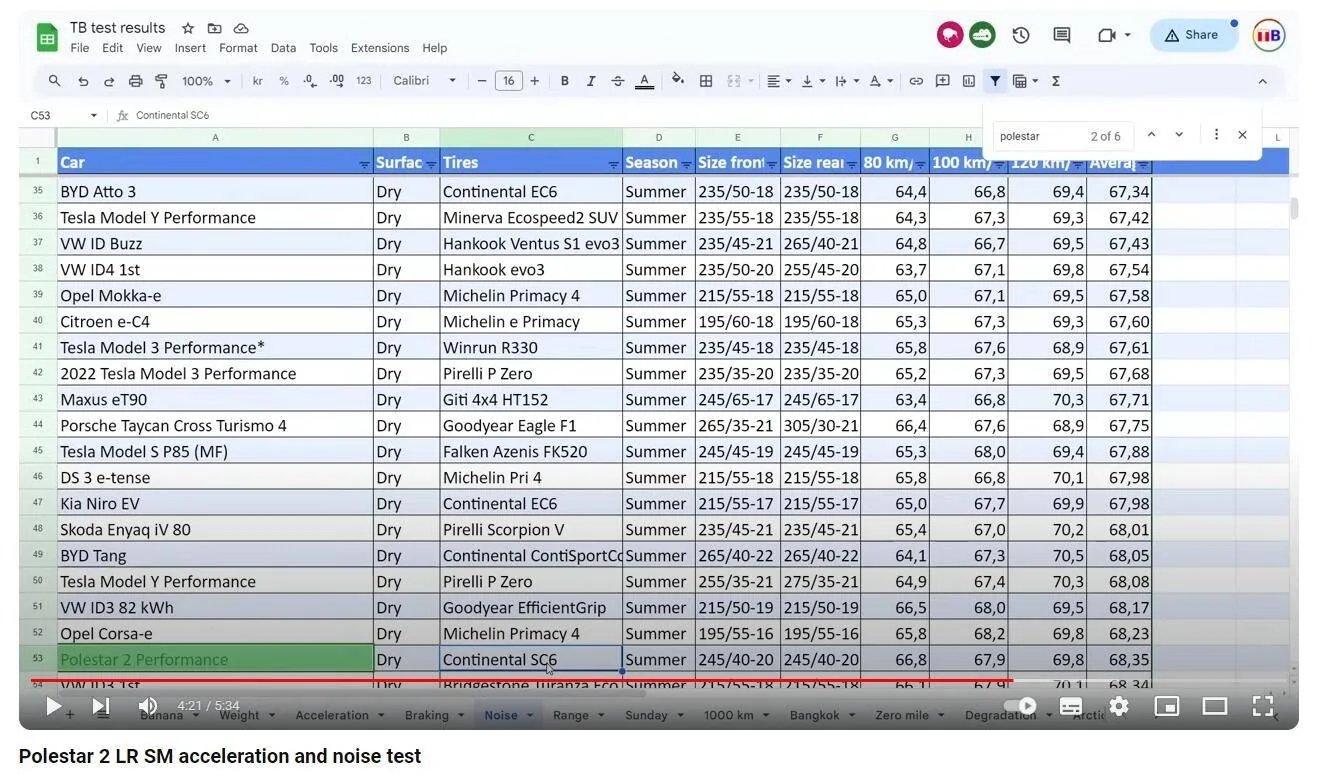Go to previous find result
The width and height of the screenshot is (1317, 776).
tap(1151, 135)
